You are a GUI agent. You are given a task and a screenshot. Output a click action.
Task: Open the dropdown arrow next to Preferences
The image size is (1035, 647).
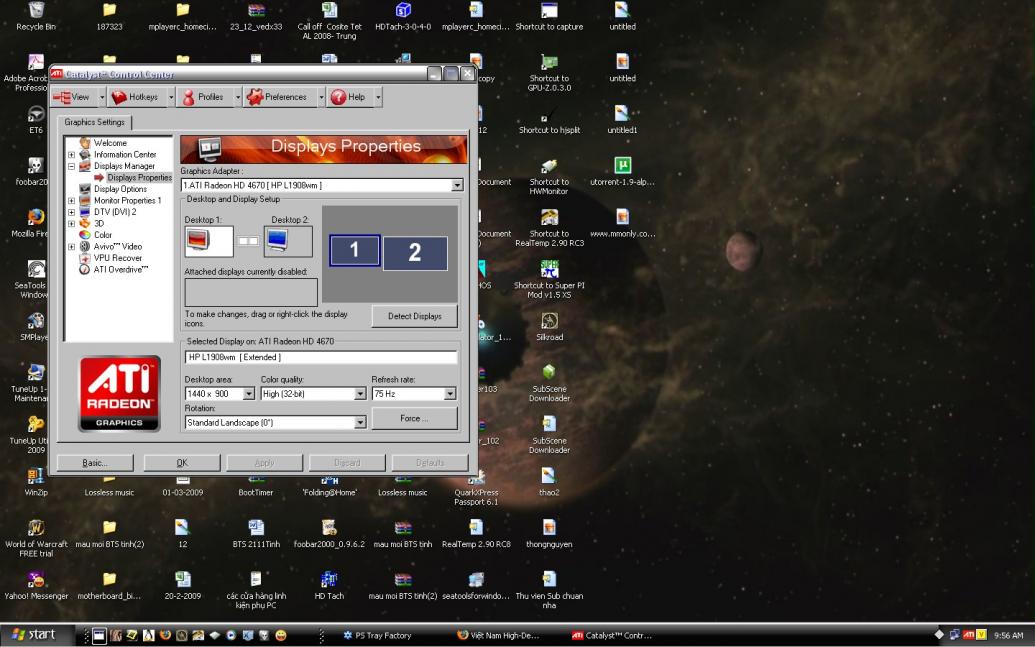click(321, 98)
